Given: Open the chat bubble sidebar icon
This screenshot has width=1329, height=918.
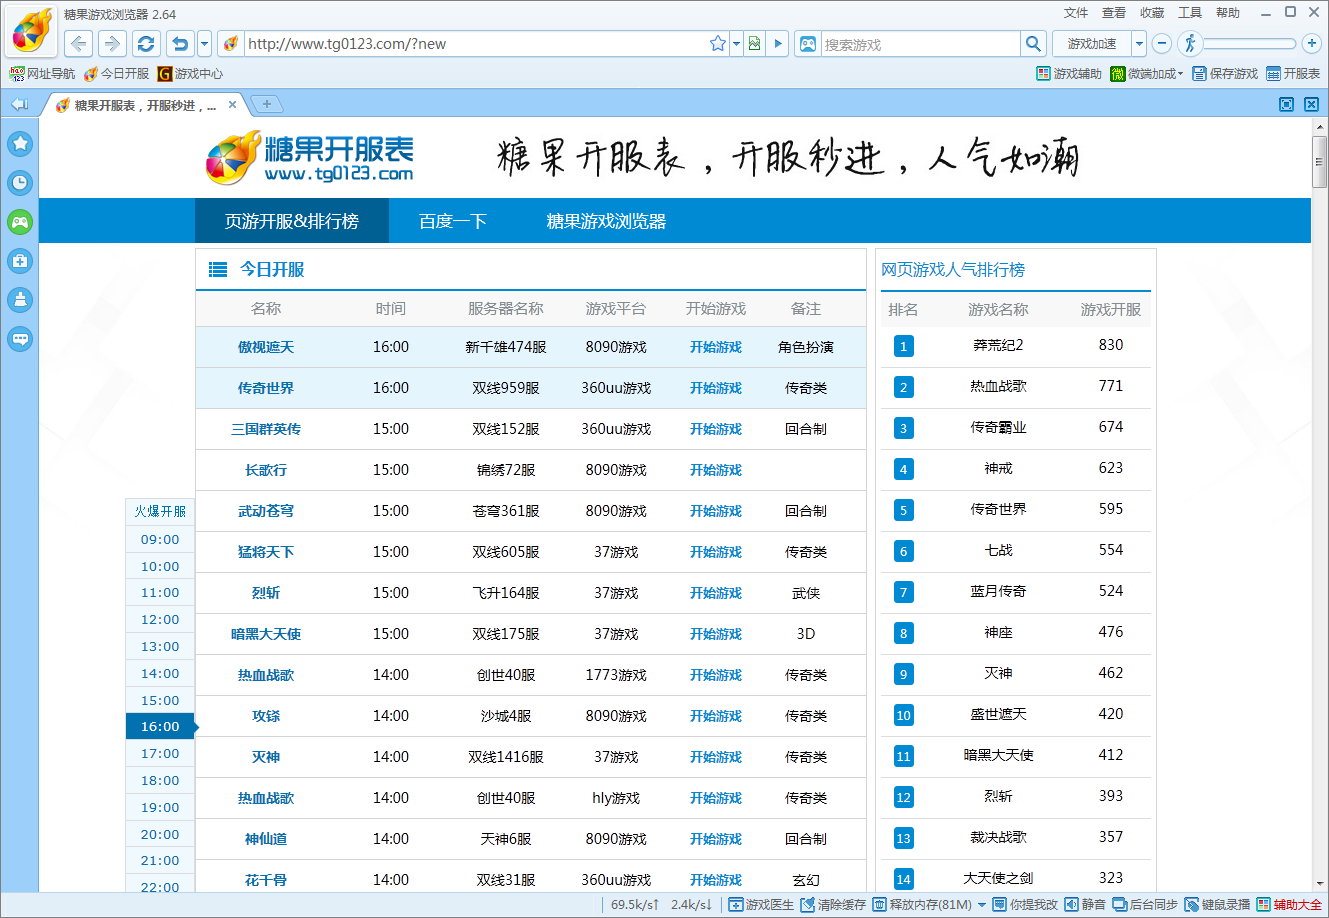Looking at the screenshot, I should click(x=20, y=339).
